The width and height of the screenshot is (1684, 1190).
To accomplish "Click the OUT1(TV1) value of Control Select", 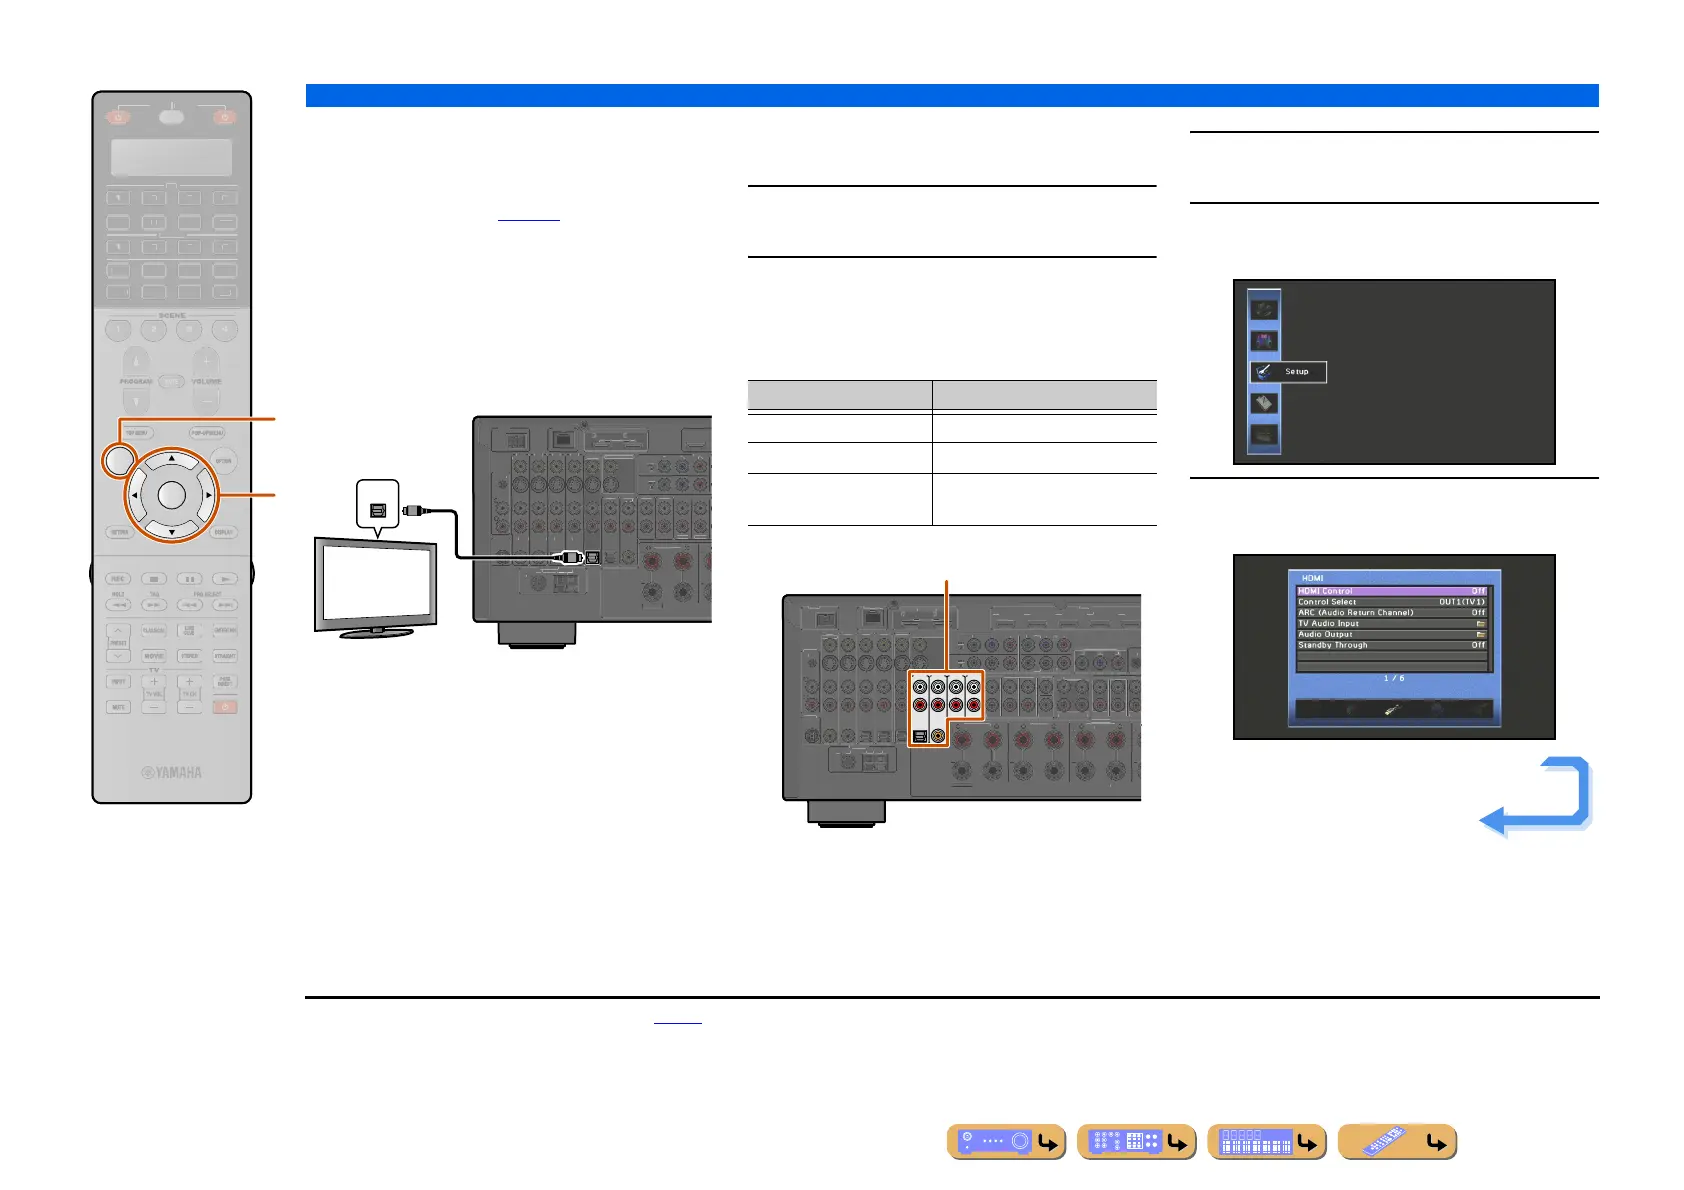I will click(x=1462, y=602).
